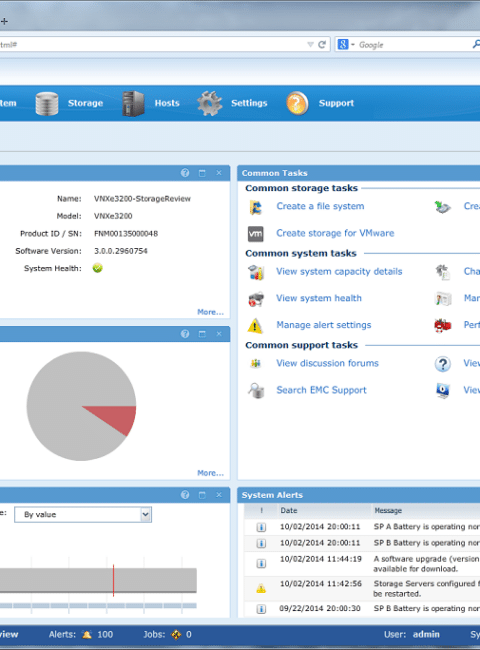The width and height of the screenshot is (480, 650).
Task: Click Create storage for VMware link
Action: coord(335,233)
